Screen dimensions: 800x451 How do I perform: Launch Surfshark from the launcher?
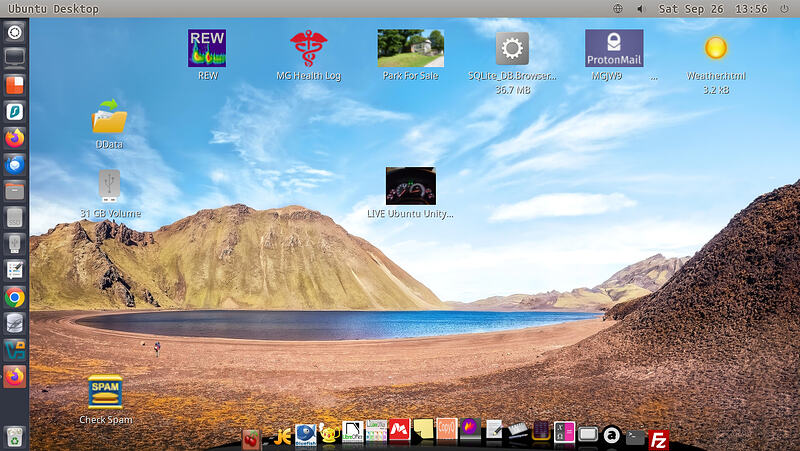pyautogui.click(x=14, y=111)
